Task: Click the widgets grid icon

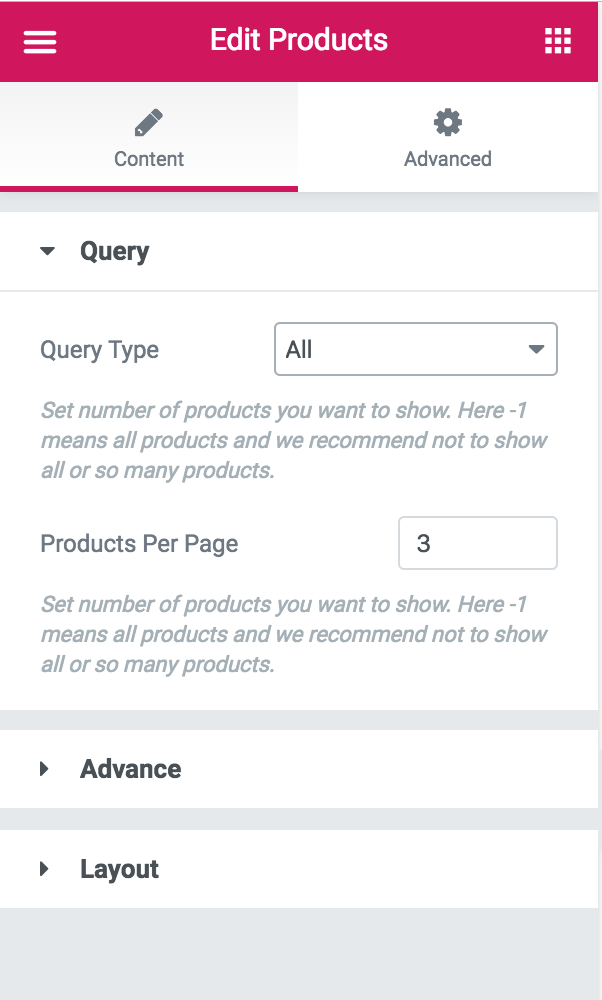Action: click(557, 41)
